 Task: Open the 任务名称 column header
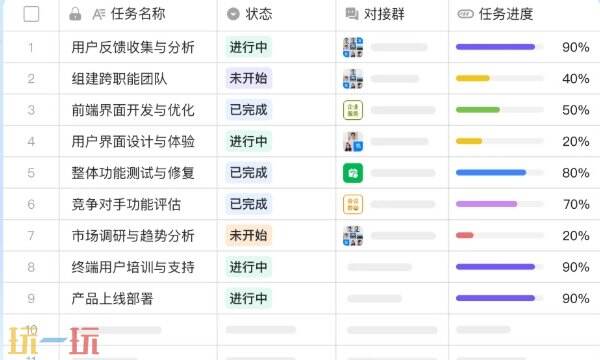pyautogui.click(x=138, y=14)
